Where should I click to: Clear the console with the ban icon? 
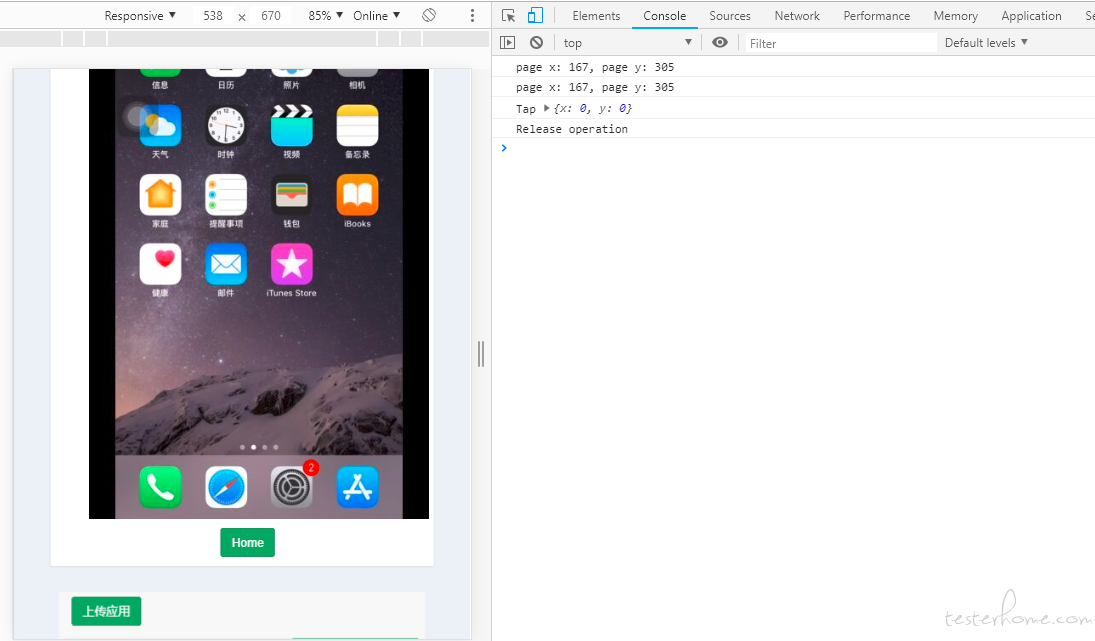tap(536, 43)
